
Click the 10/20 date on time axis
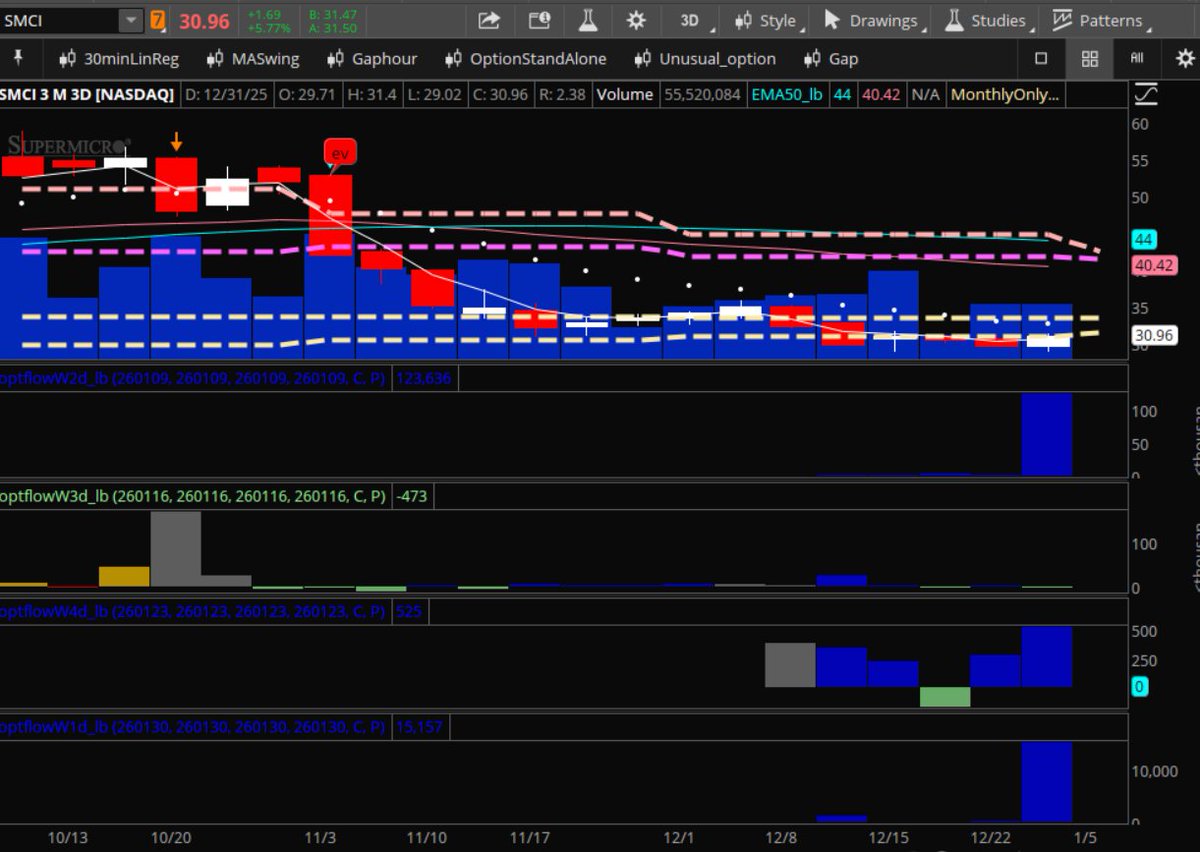pyautogui.click(x=171, y=837)
